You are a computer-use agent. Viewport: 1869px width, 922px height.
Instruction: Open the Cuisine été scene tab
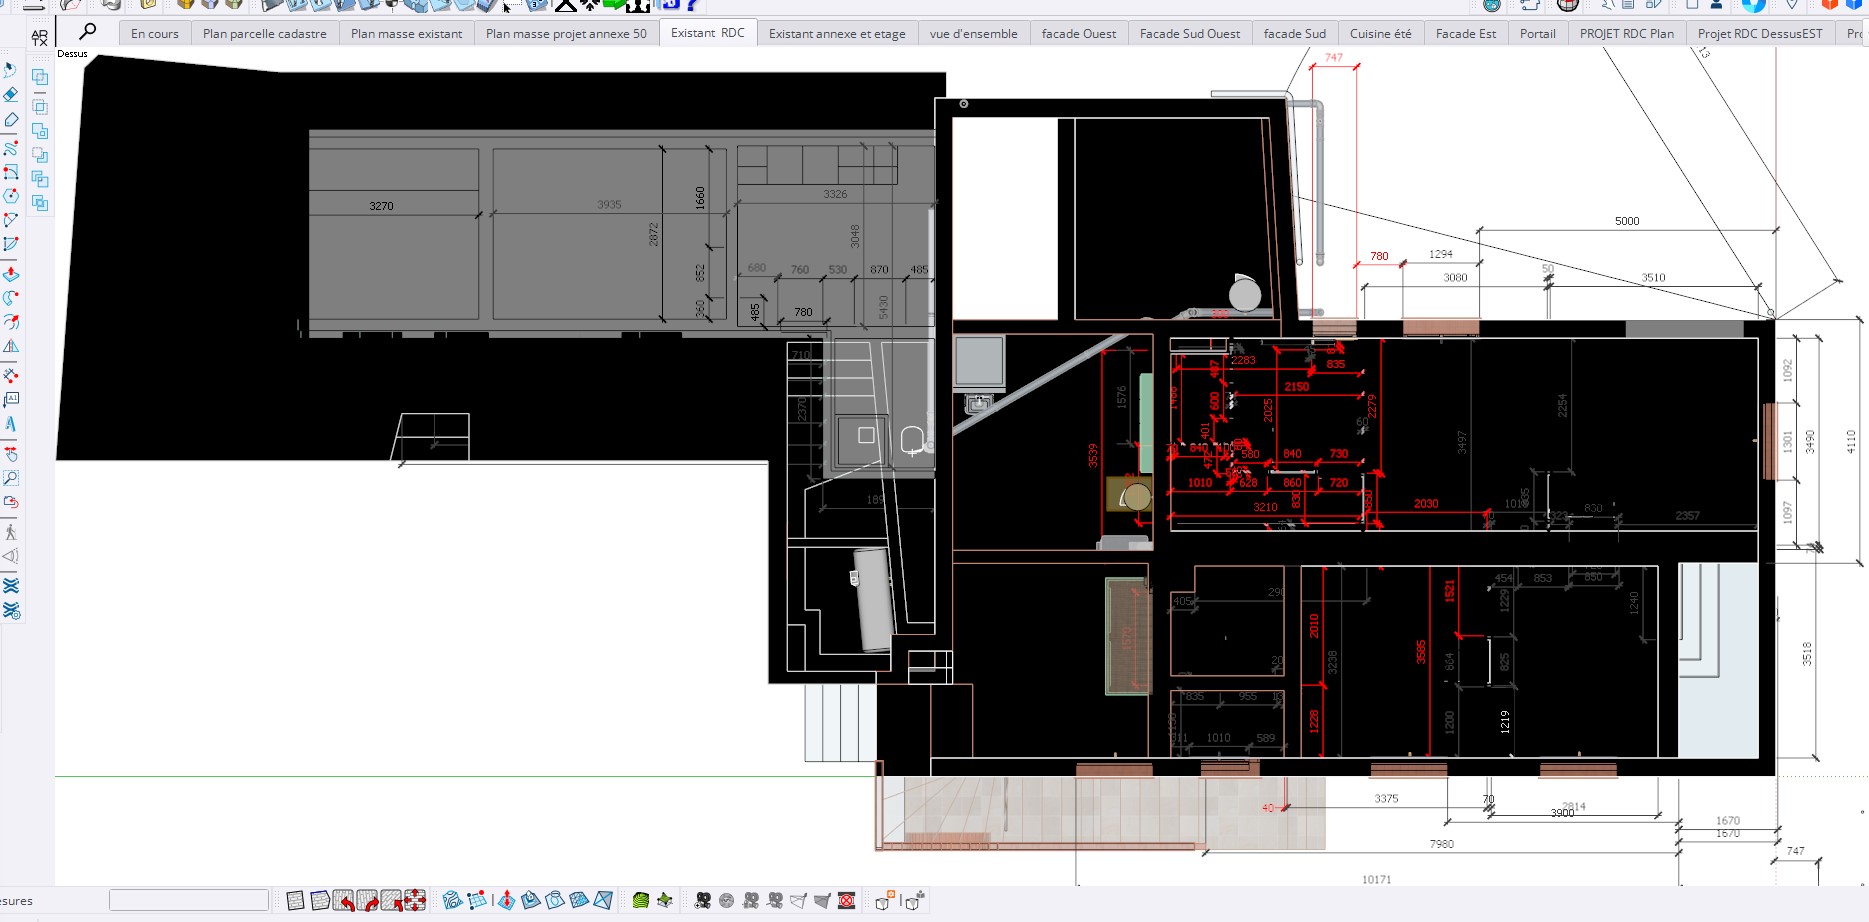1381,33
